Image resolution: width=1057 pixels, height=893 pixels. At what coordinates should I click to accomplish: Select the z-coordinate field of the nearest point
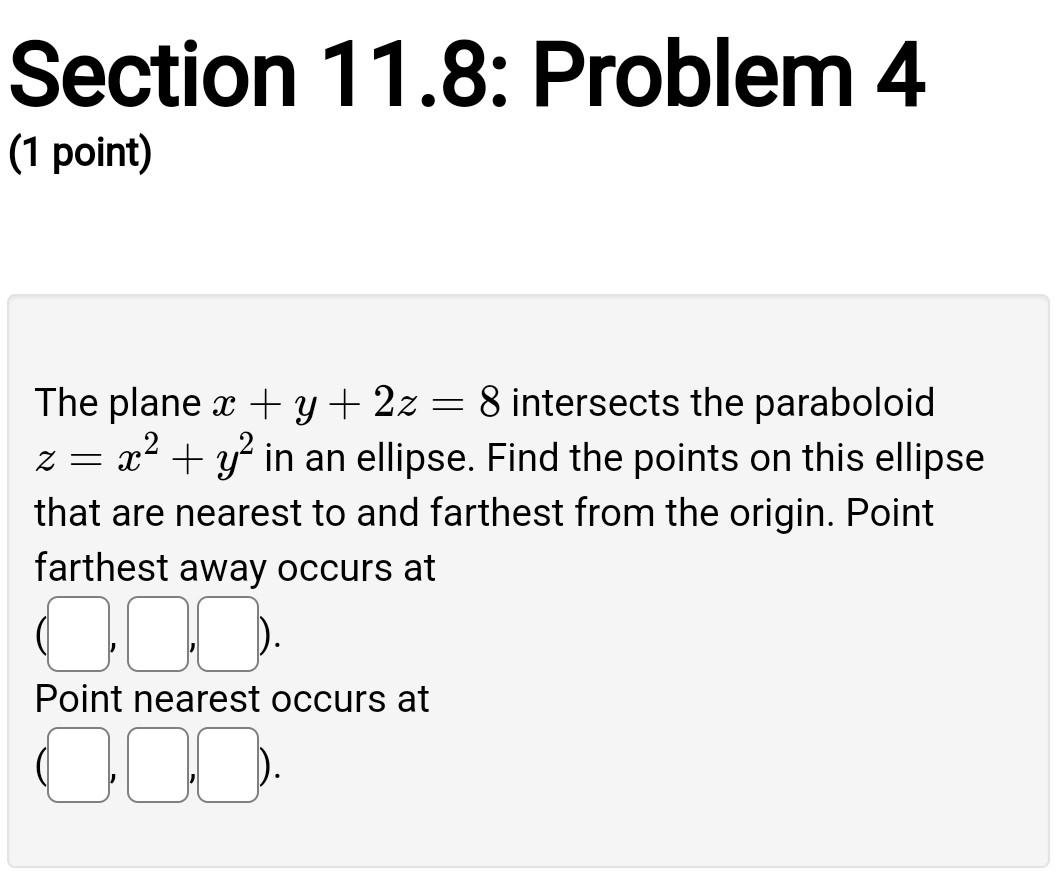(227, 766)
